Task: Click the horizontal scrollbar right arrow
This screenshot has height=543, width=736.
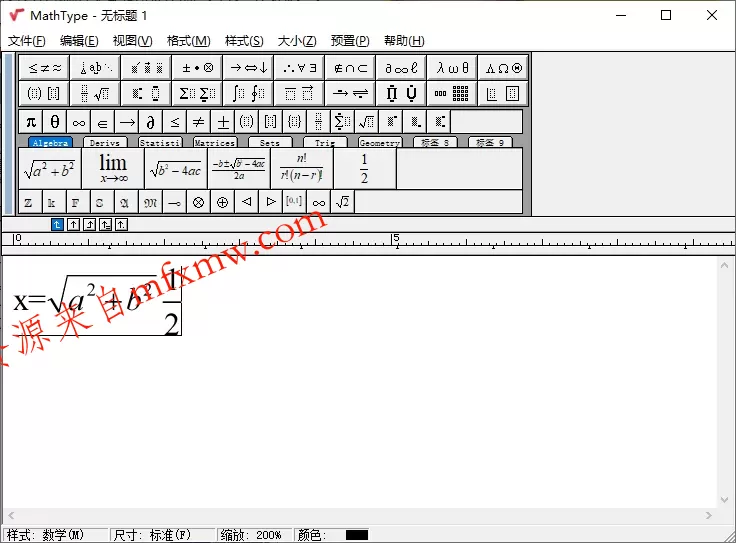Action: 709,515
